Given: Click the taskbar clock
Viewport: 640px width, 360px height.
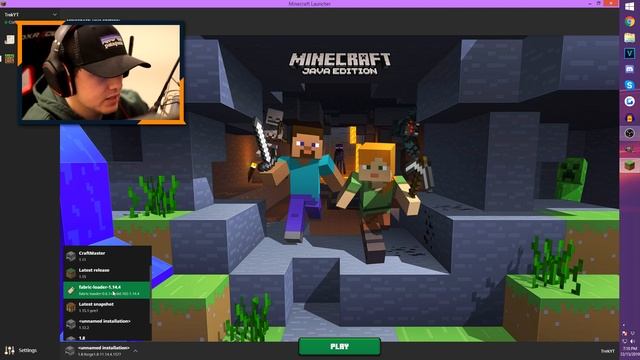Looking at the screenshot, I should pyautogui.click(x=630, y=351).
